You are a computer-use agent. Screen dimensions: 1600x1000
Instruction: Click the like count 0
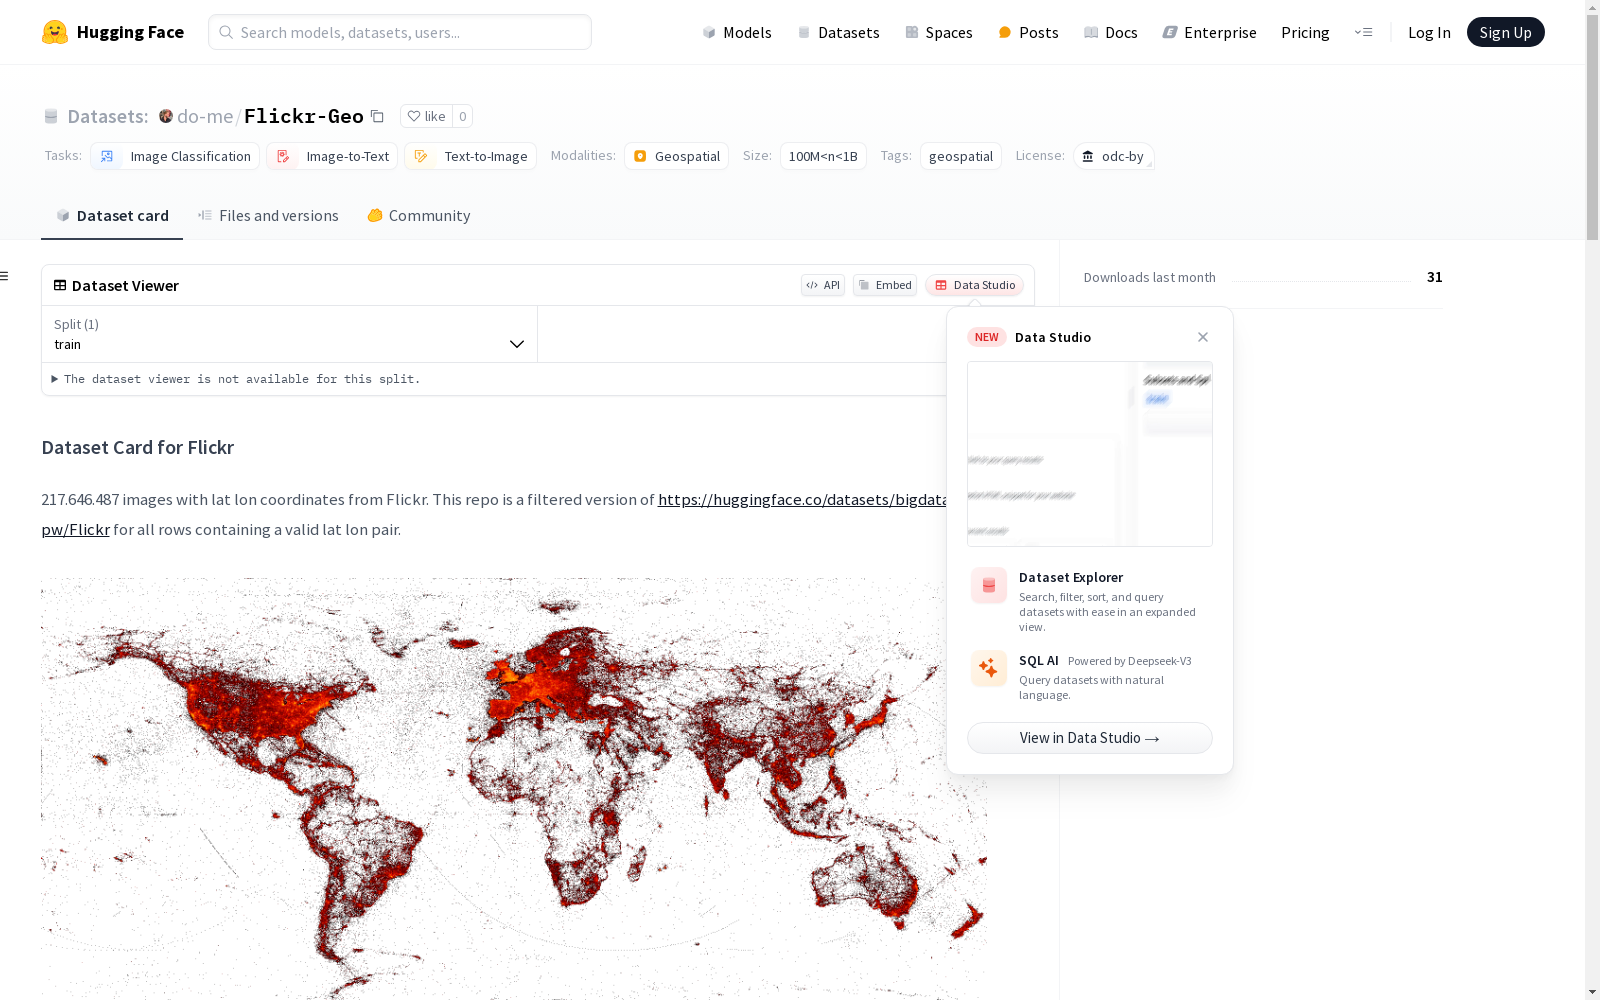(463, 116)
